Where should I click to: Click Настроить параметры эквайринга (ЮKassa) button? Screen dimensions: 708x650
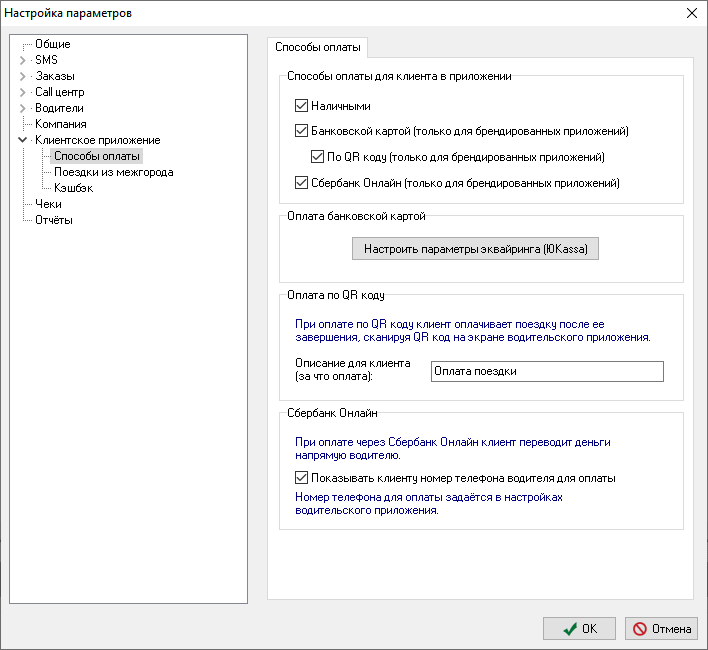pyautogui.click(x=475, y=248)
